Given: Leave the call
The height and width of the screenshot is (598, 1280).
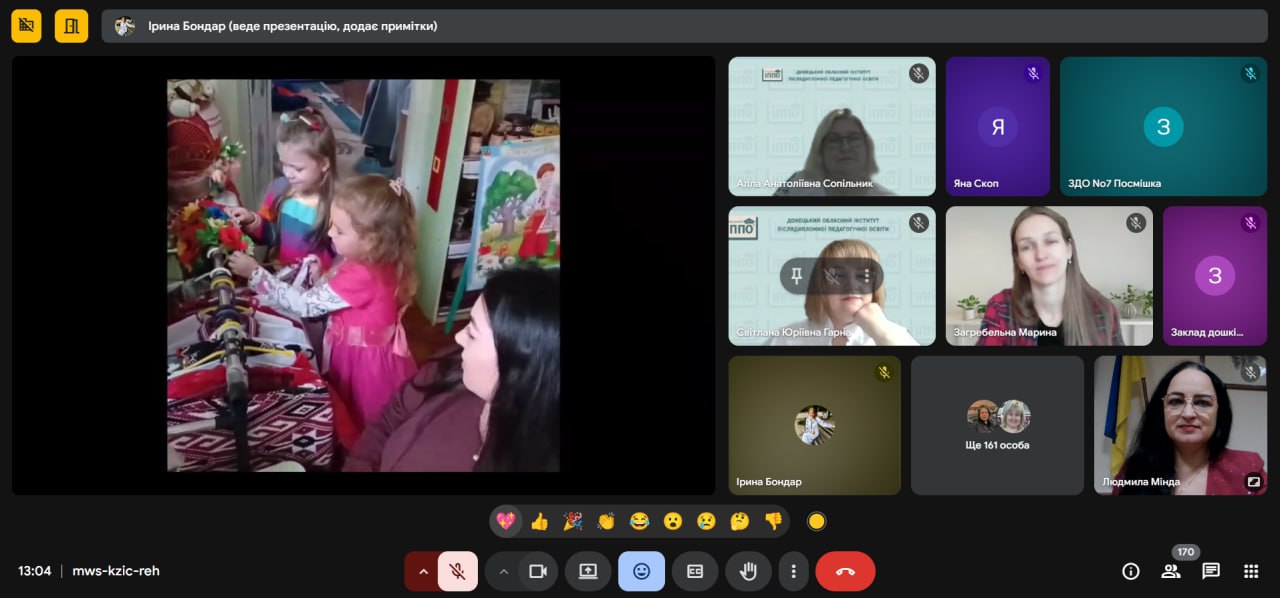Looking at the screenshot, I should point(845,571).
